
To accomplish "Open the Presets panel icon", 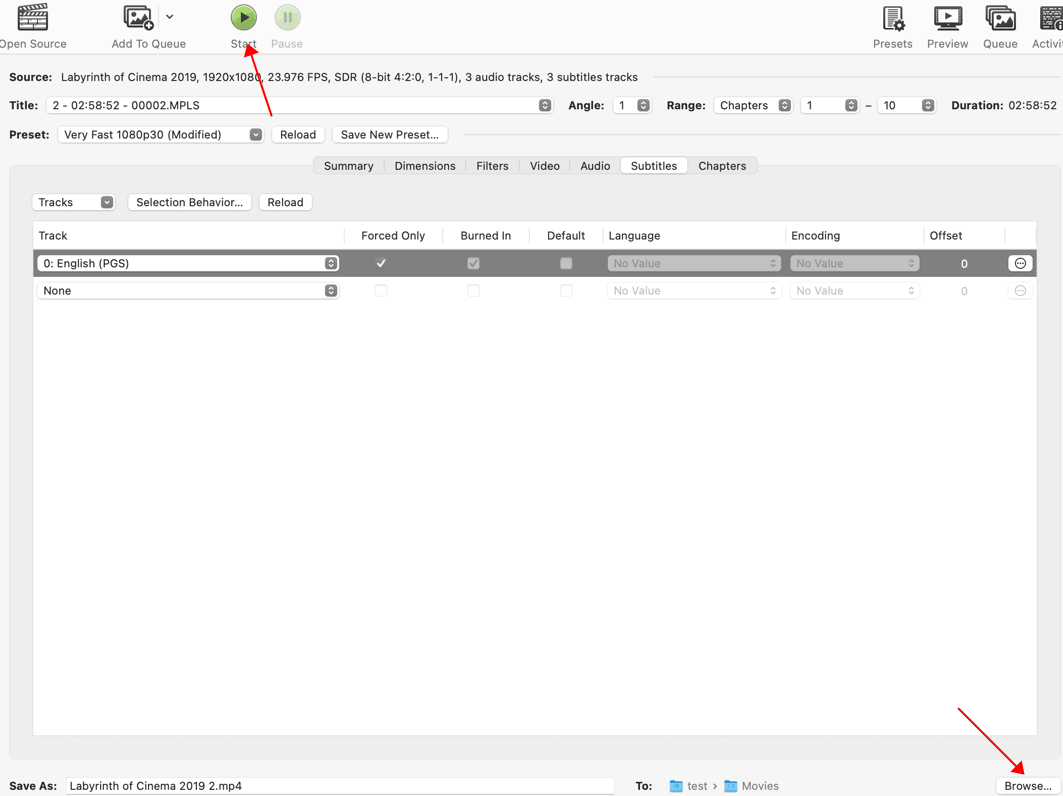I will (x=893, y=18).
